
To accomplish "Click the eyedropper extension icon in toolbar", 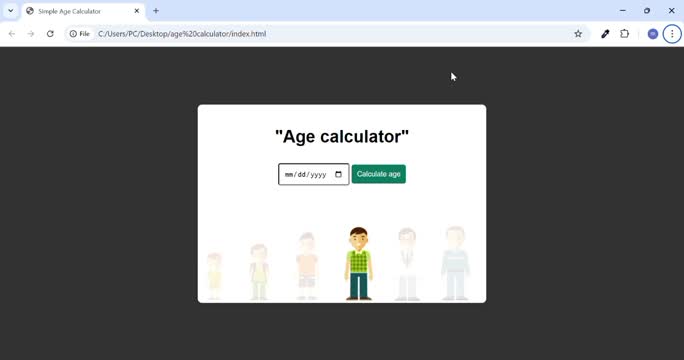I will [605, 34].
